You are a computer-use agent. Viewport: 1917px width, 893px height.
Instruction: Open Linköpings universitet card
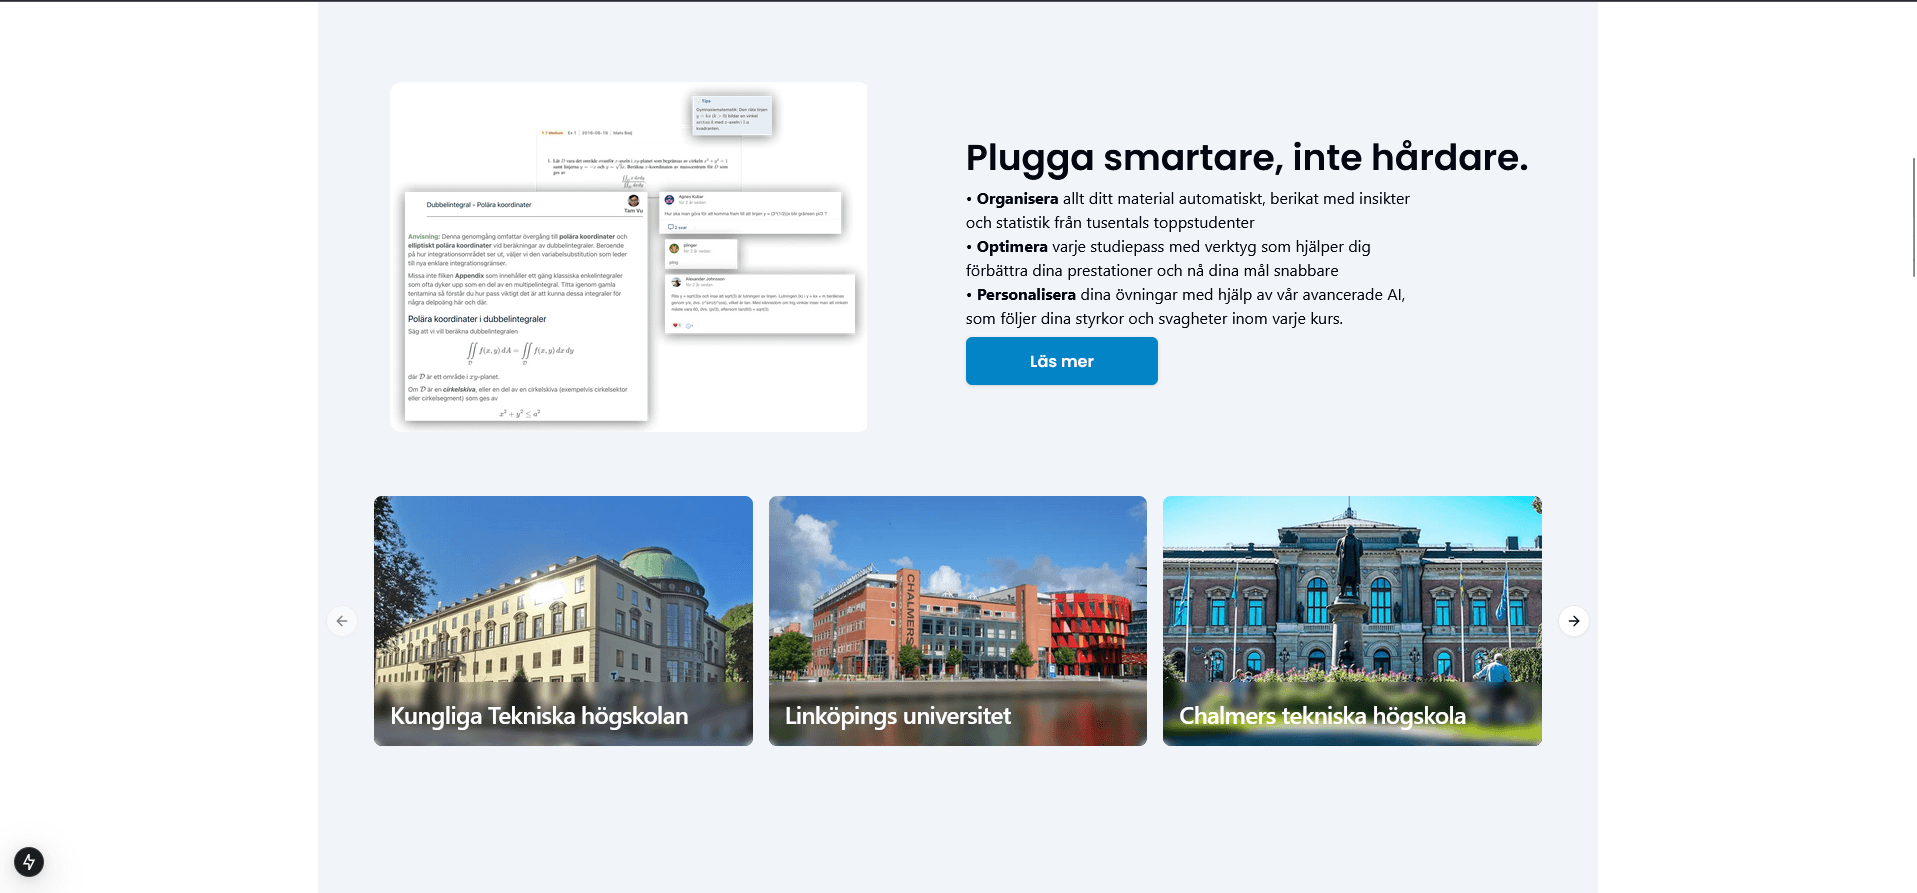tap(958, 621)
